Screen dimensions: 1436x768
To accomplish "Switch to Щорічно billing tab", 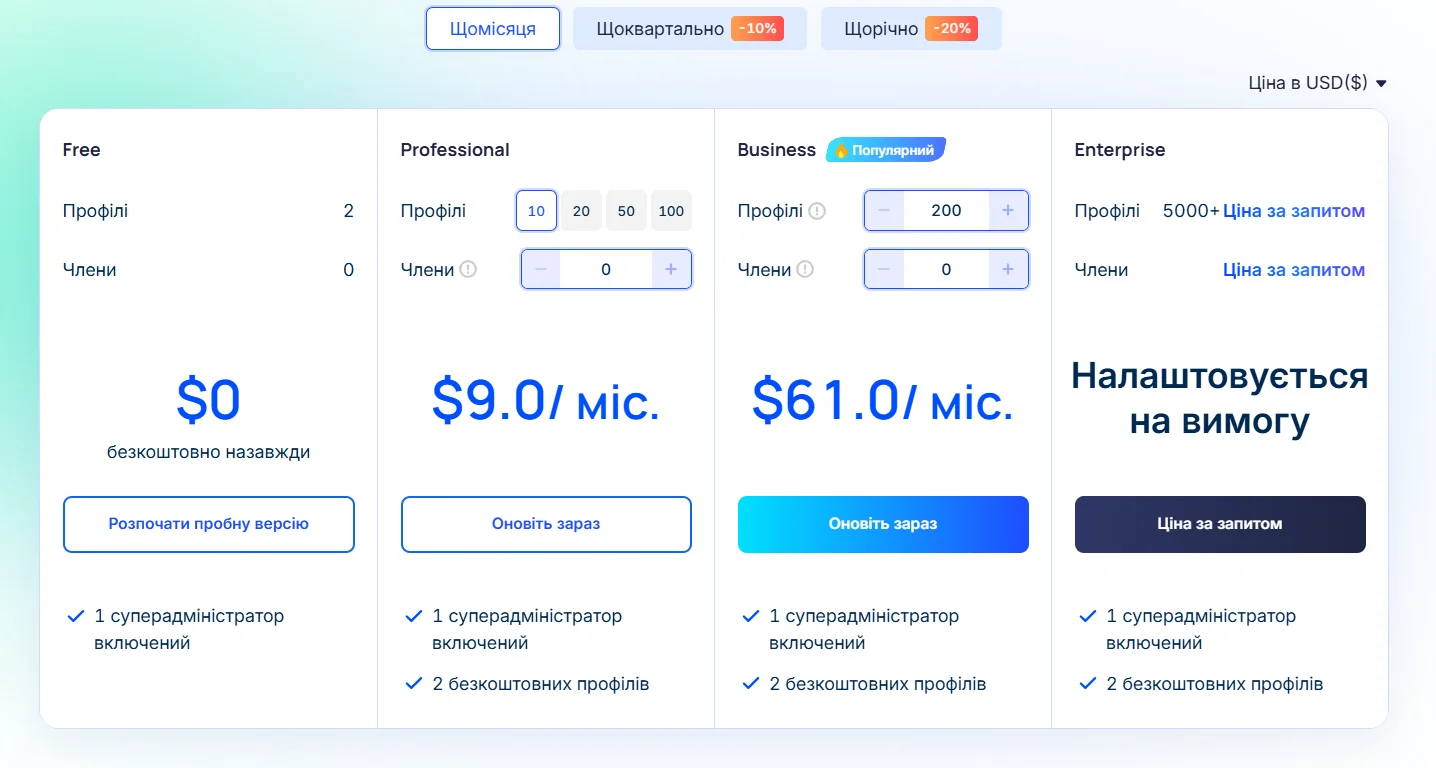I will tap(911, 28).
